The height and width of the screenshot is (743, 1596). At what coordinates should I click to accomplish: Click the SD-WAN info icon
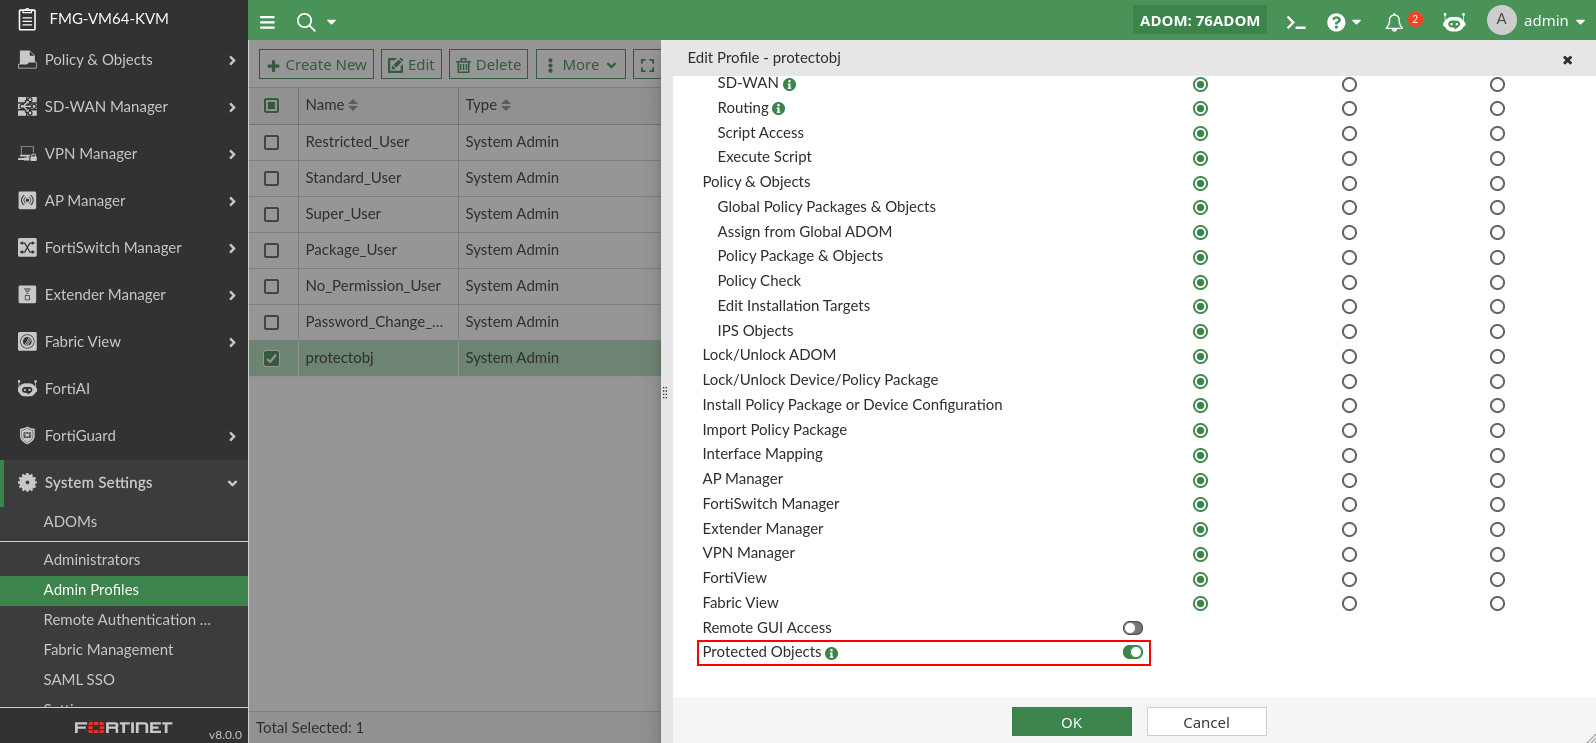click(x=789, y=84)
